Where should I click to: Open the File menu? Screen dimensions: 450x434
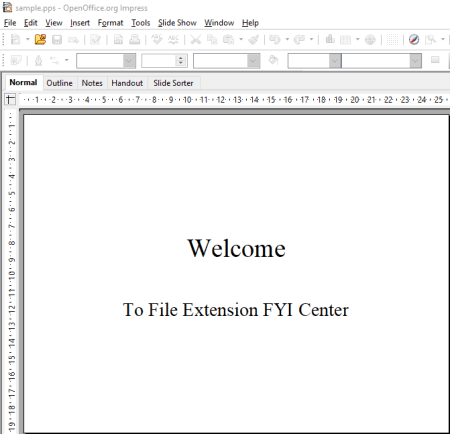(10, 23)
